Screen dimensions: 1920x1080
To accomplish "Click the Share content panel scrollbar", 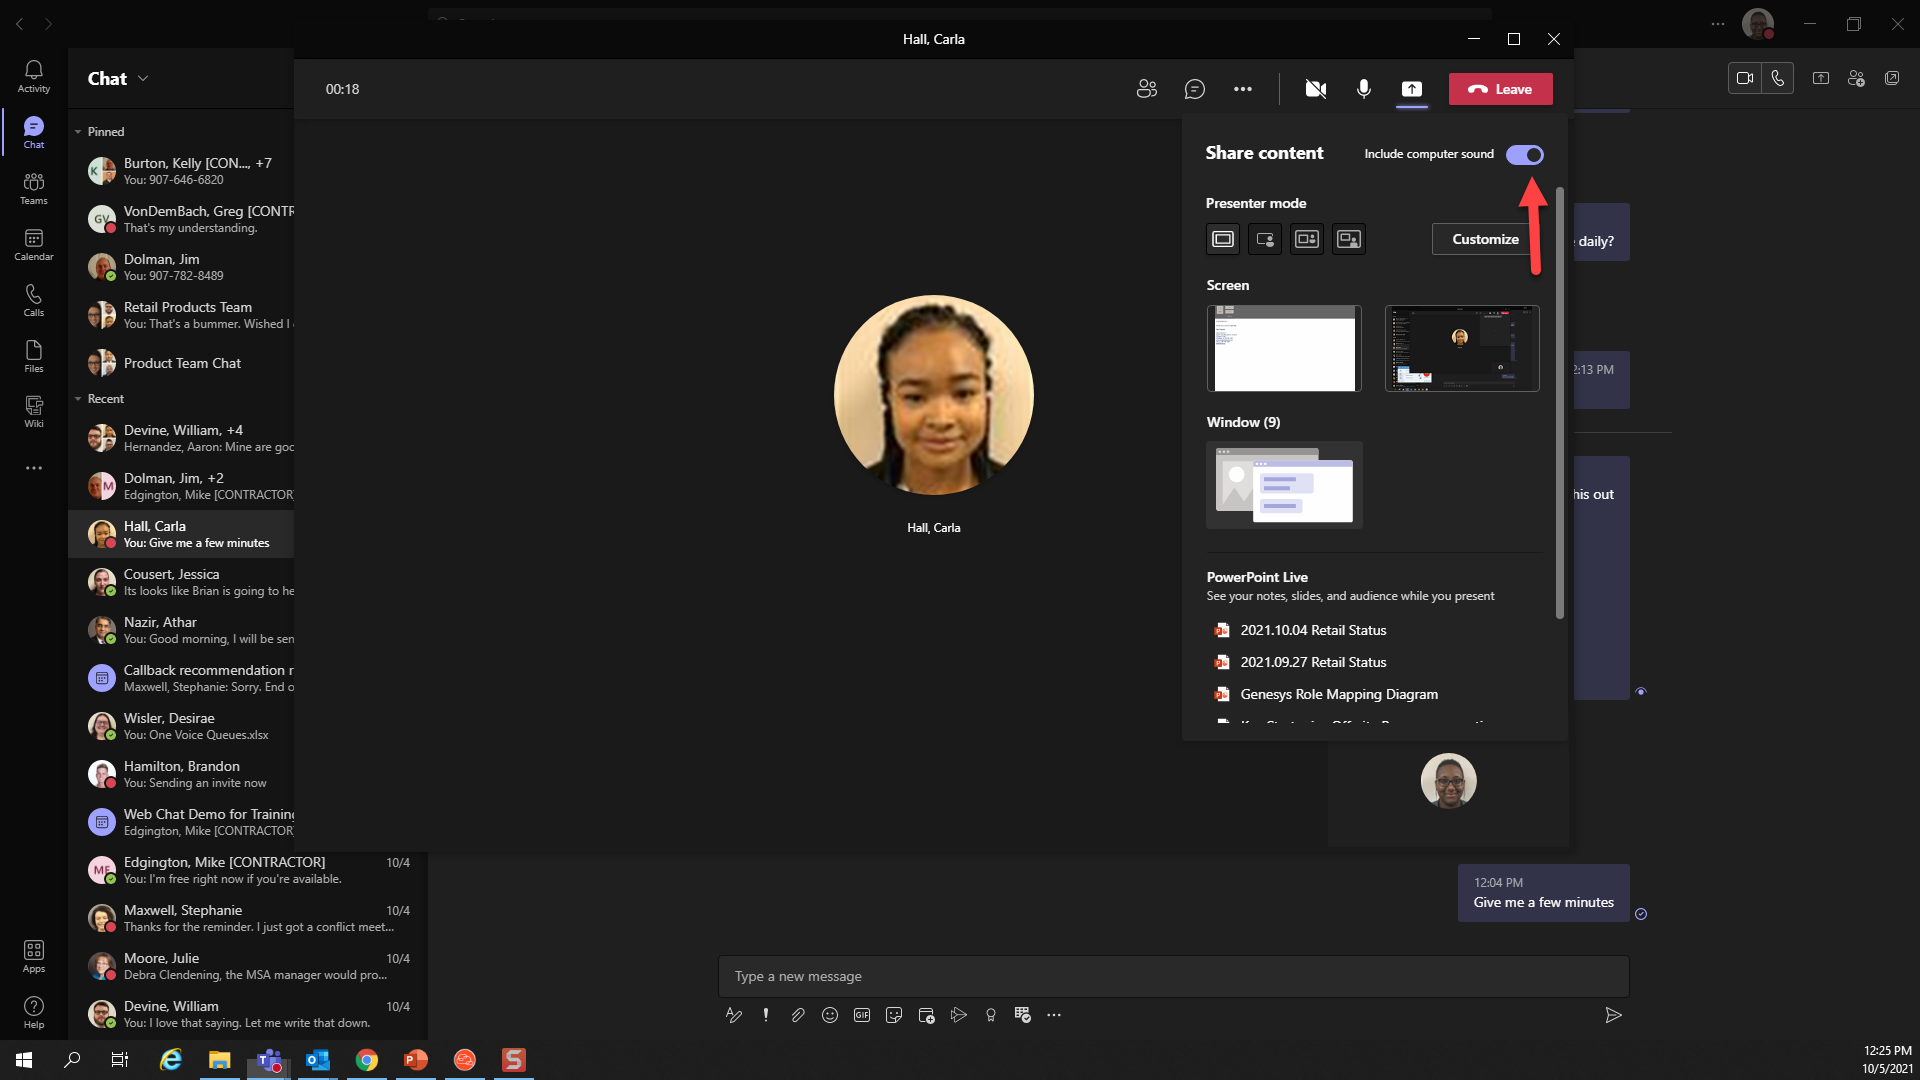I will 1559,400.
